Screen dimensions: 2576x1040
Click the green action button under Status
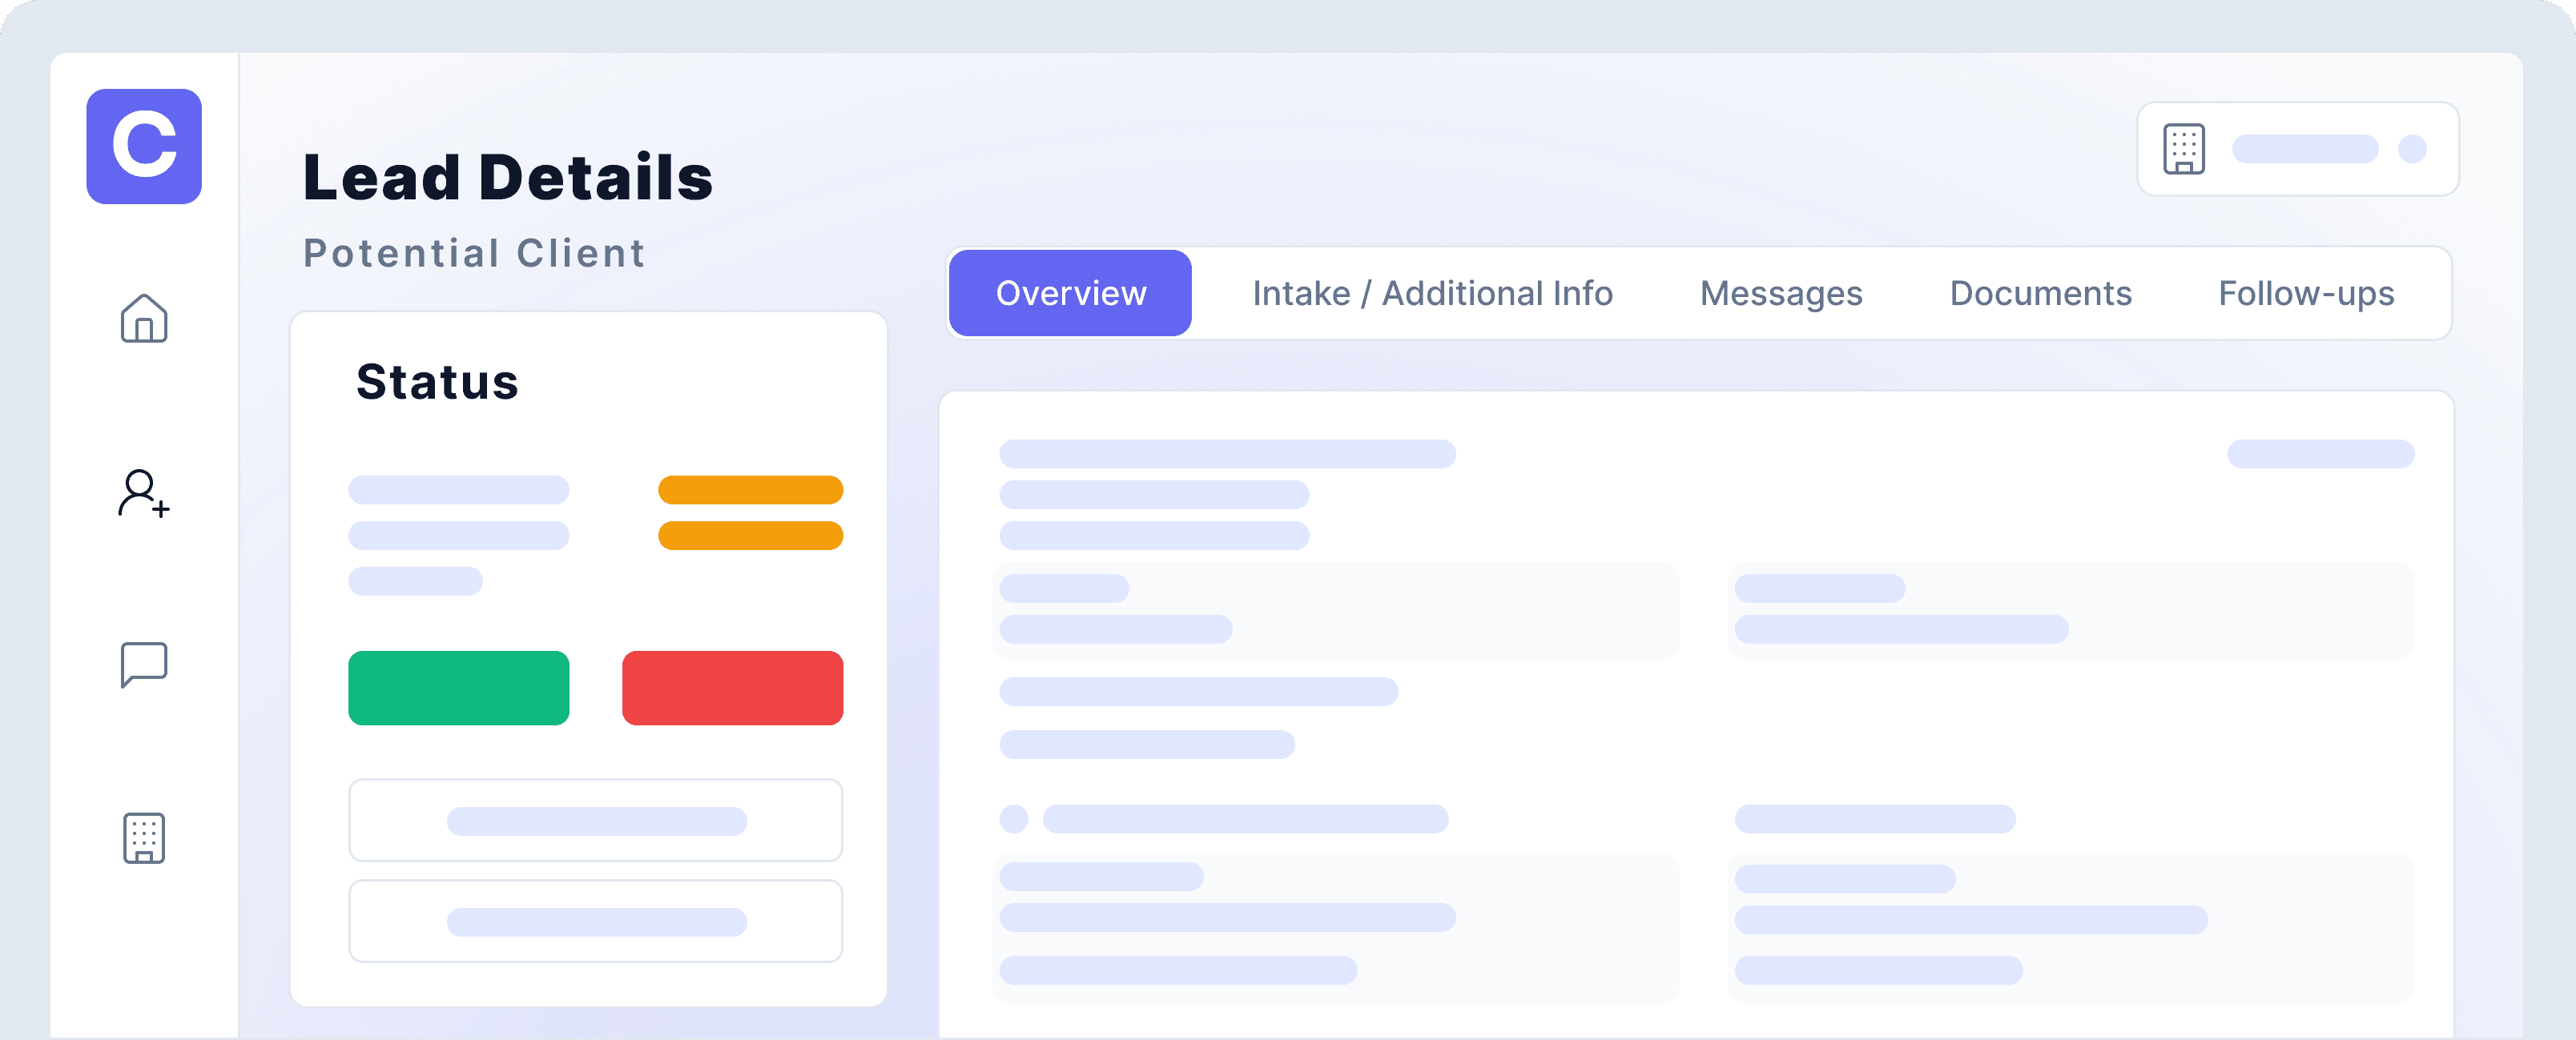coord(458,687)
